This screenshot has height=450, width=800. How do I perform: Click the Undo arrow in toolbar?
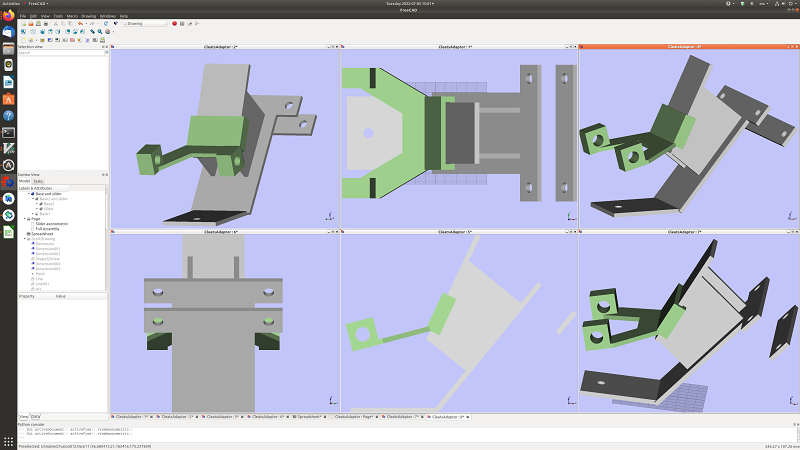tap(80, 23)
